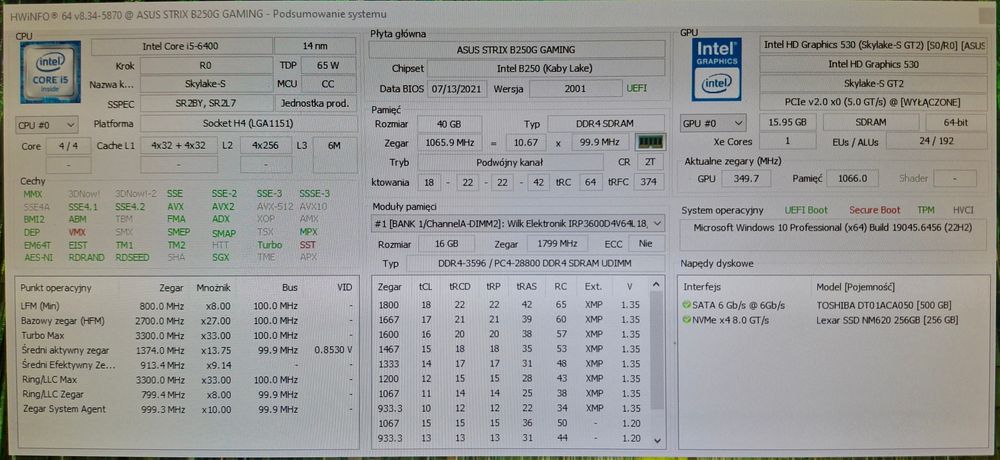Select the 1800 MHz XMP timing row

(x=510, y=305)
